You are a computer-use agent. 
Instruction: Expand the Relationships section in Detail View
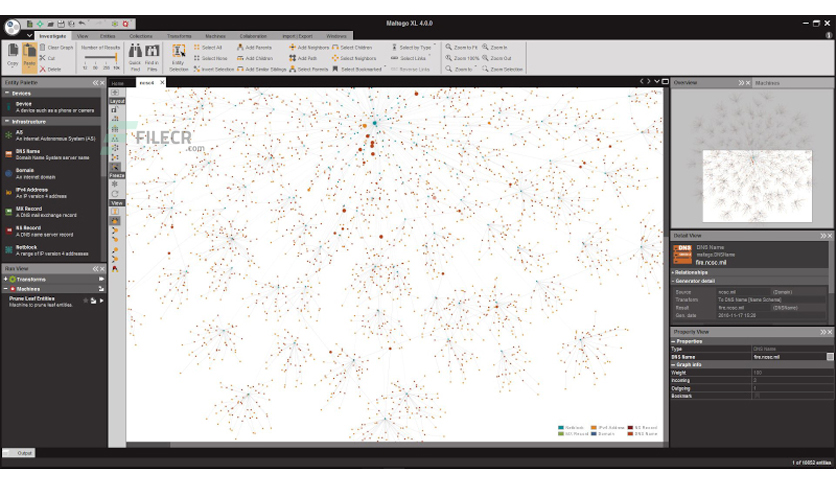point(673,272)
